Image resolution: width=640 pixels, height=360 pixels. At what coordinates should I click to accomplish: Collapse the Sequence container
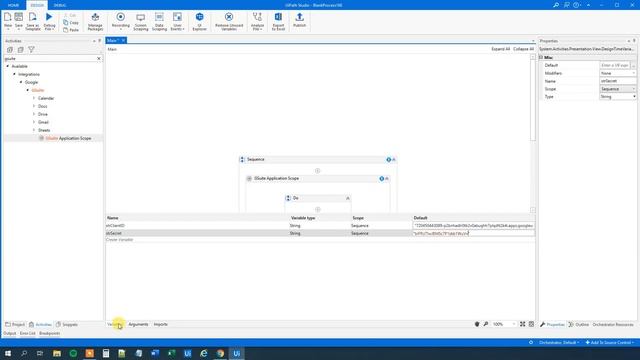coord(394,160)
